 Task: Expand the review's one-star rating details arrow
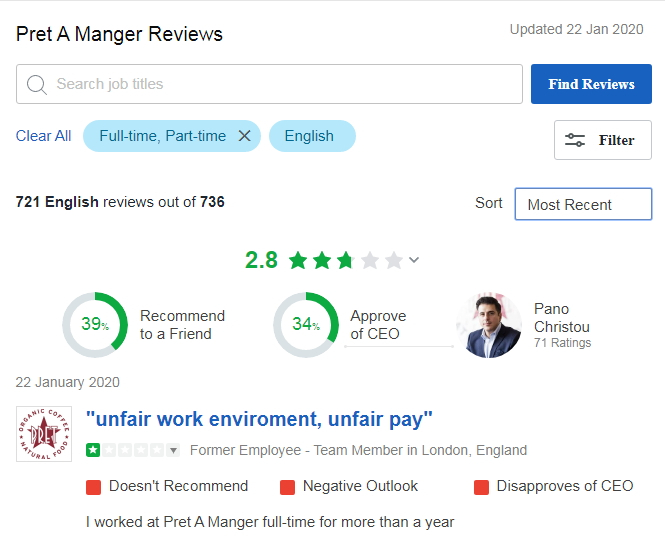(173, 451)
